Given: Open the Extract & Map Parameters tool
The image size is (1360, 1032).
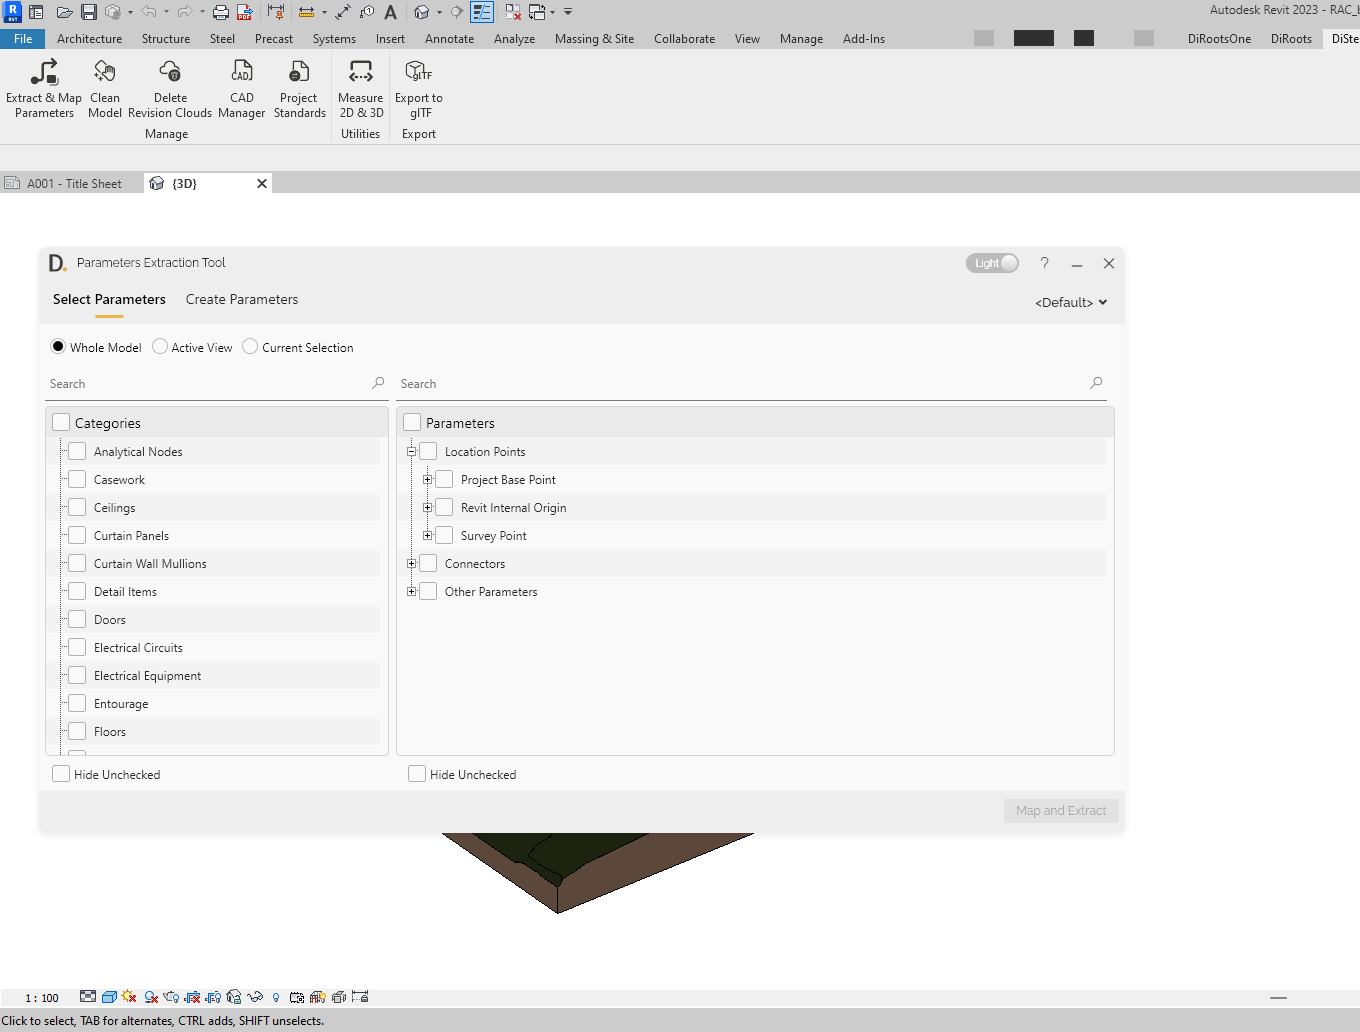Looking at the screenshot, I should (43, 88).
